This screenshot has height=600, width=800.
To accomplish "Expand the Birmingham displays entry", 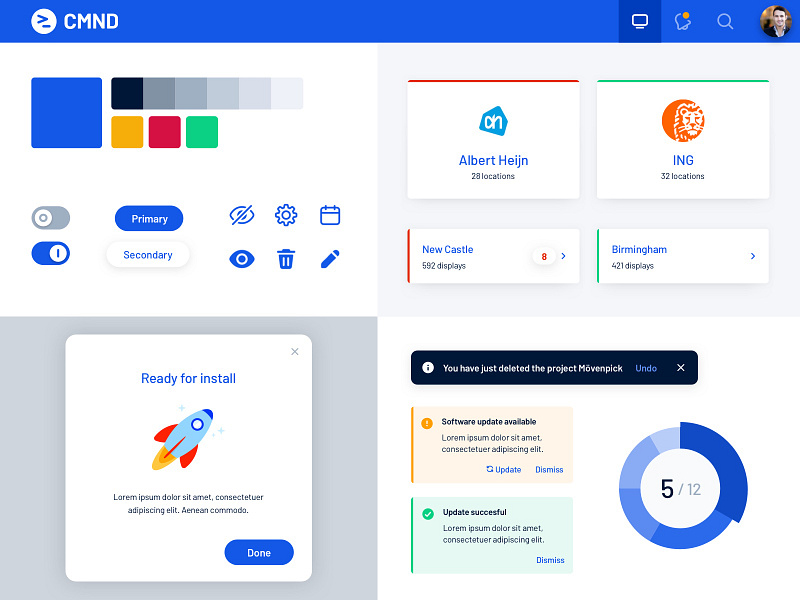I will click(x=753, y=256).
